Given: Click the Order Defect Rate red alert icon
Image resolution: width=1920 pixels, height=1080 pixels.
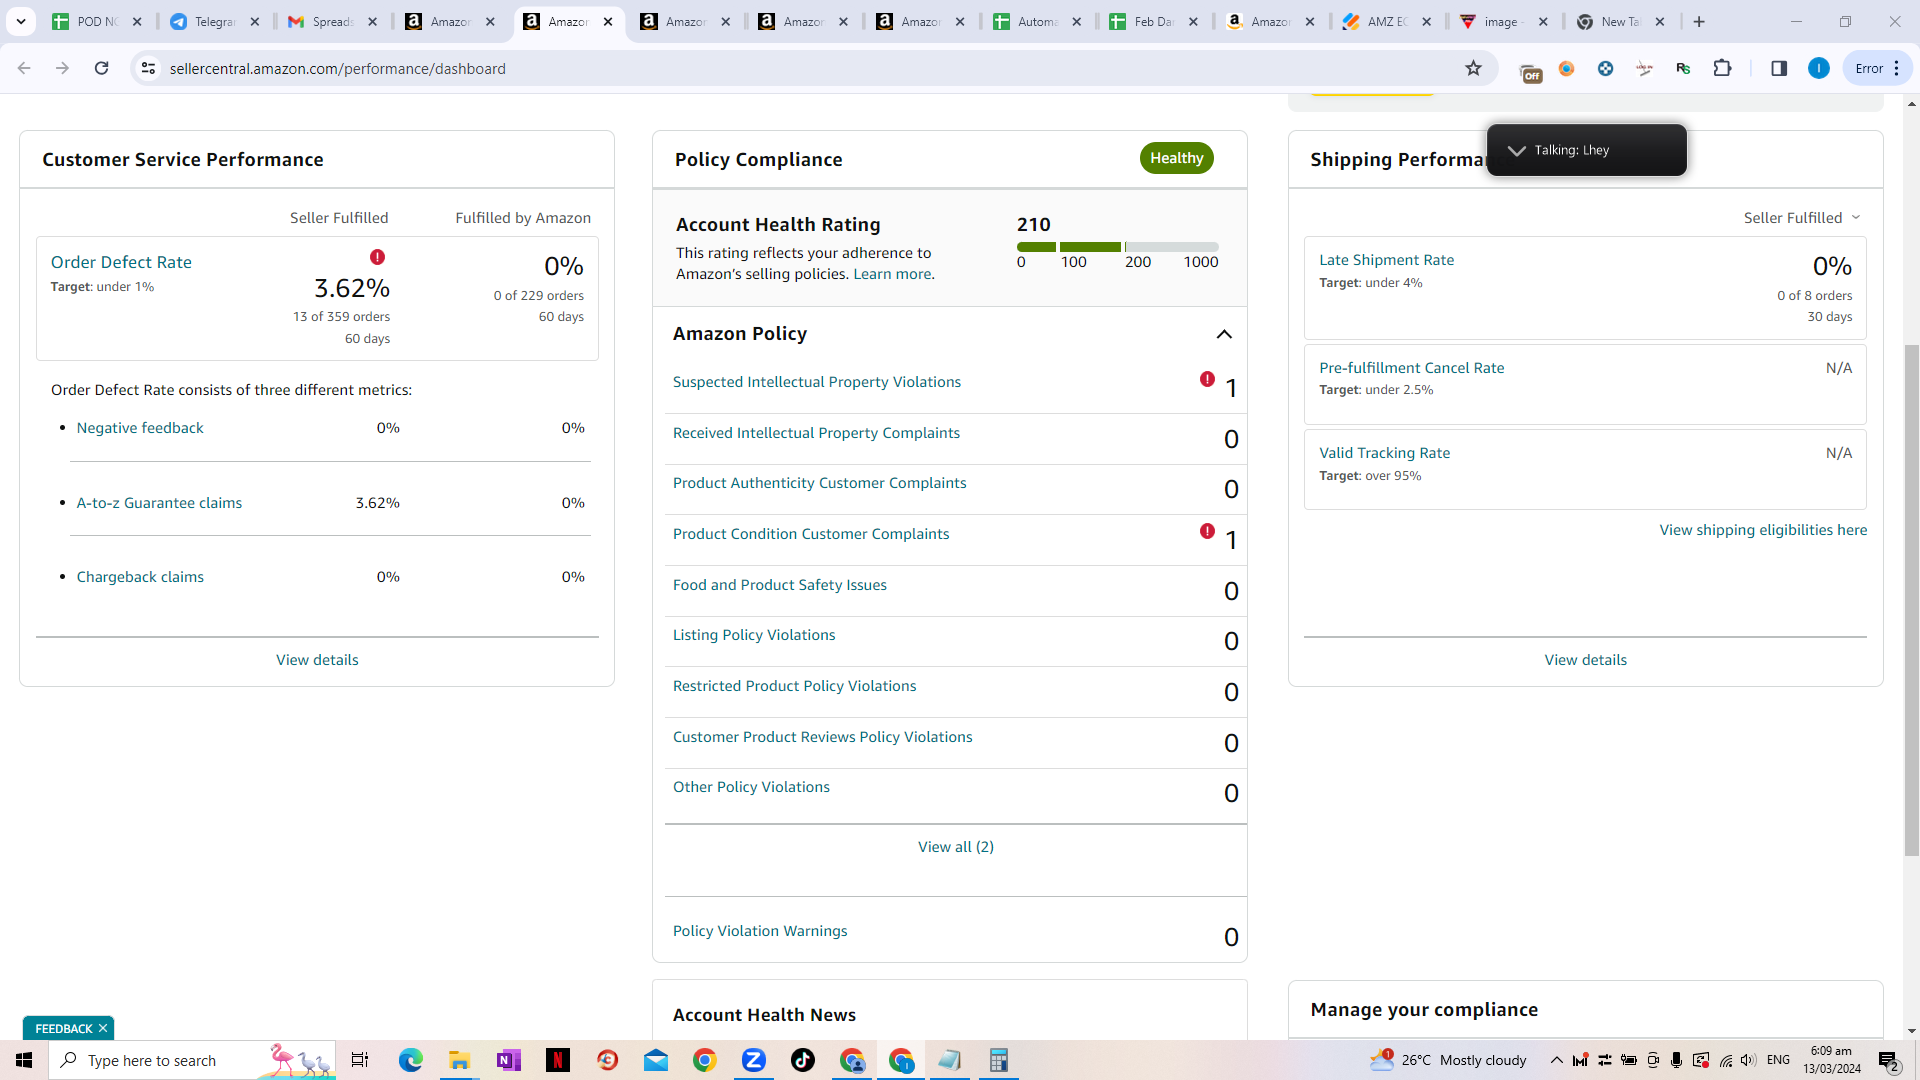Looking at the screenshot, I should 377,257.
